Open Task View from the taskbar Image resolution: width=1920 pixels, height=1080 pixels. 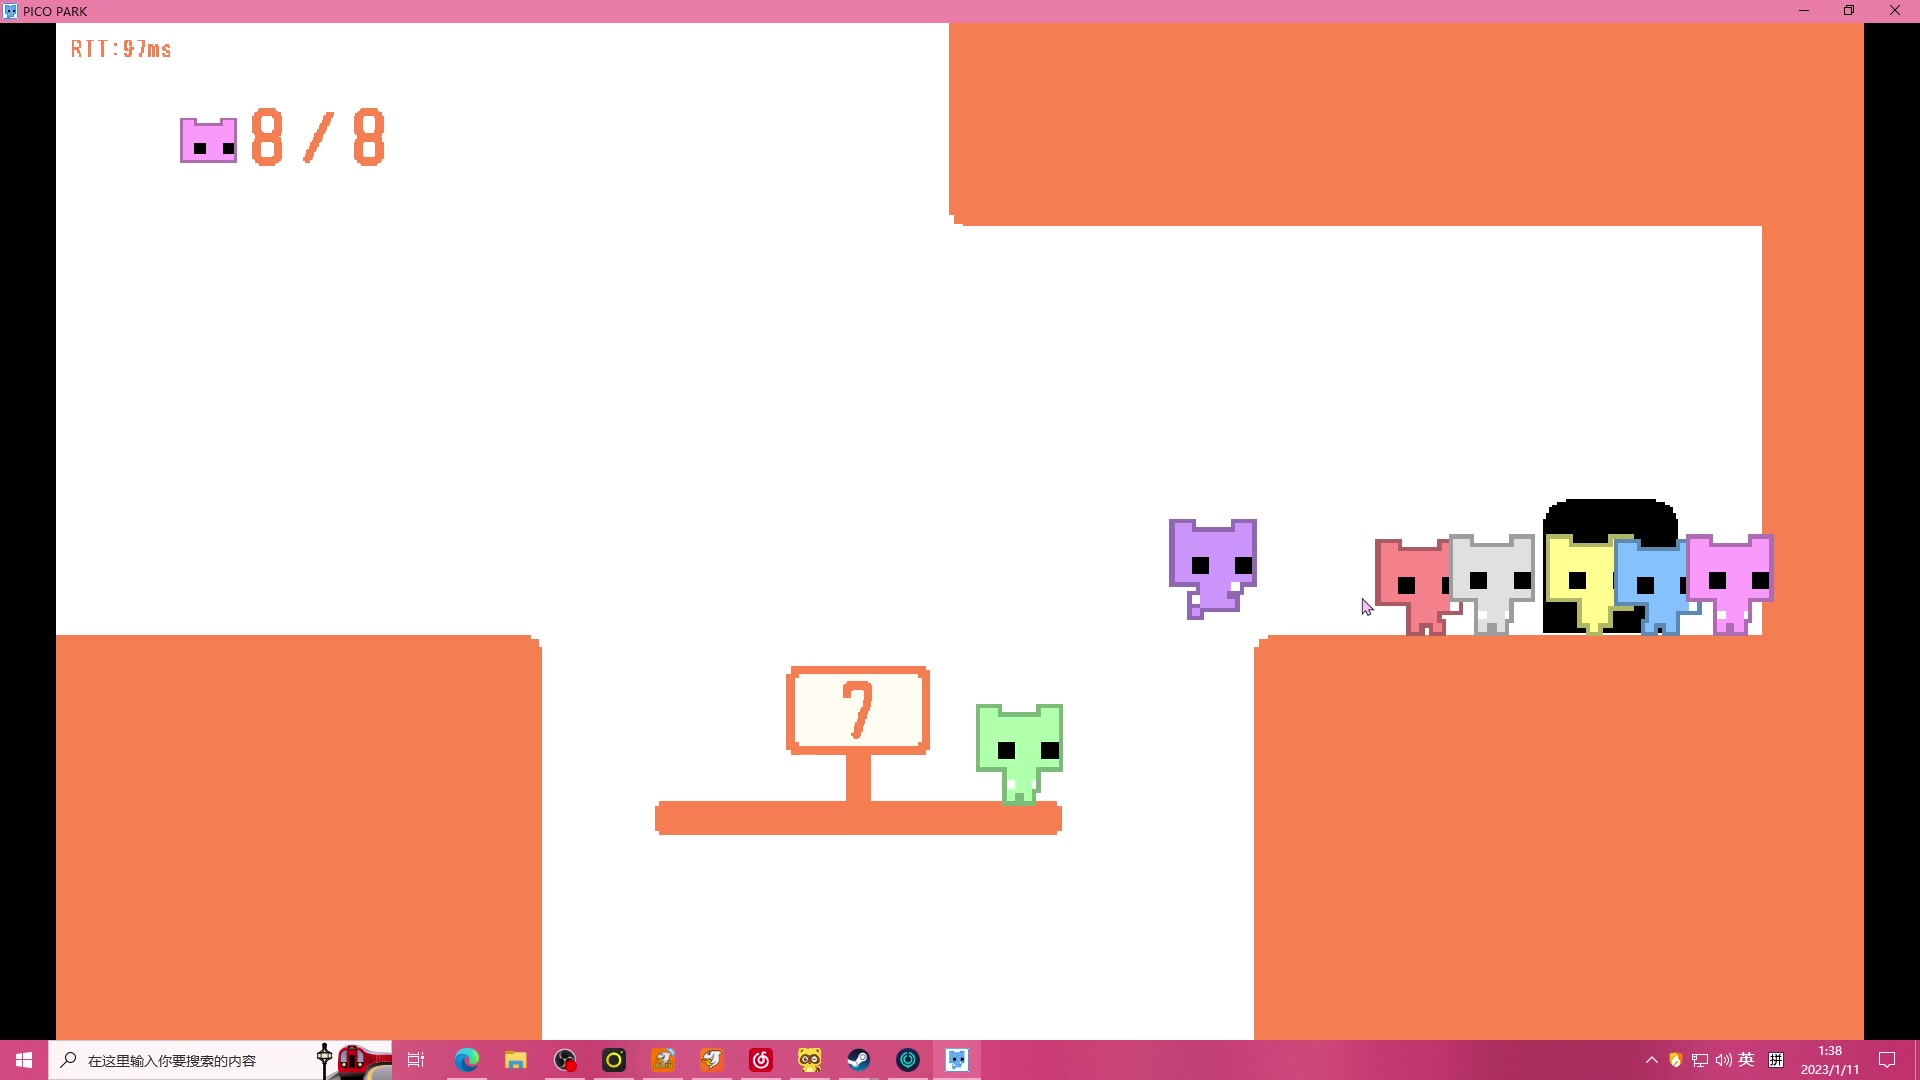(x=416, y=1060)
